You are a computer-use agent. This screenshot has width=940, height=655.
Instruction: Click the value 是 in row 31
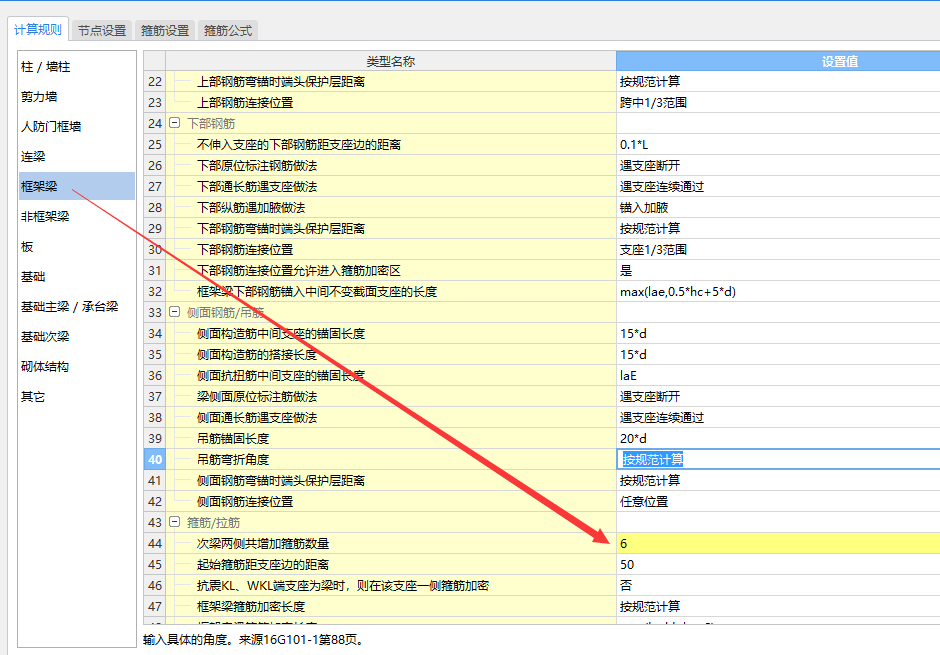778,270
